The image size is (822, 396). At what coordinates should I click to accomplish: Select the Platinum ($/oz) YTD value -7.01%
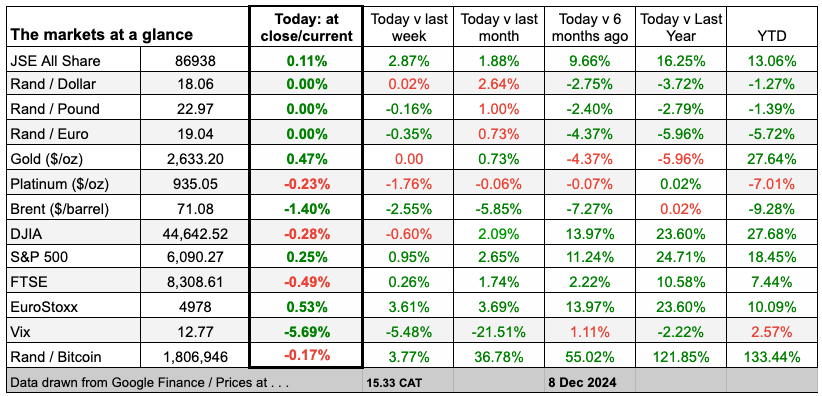(x=773, y=184)
